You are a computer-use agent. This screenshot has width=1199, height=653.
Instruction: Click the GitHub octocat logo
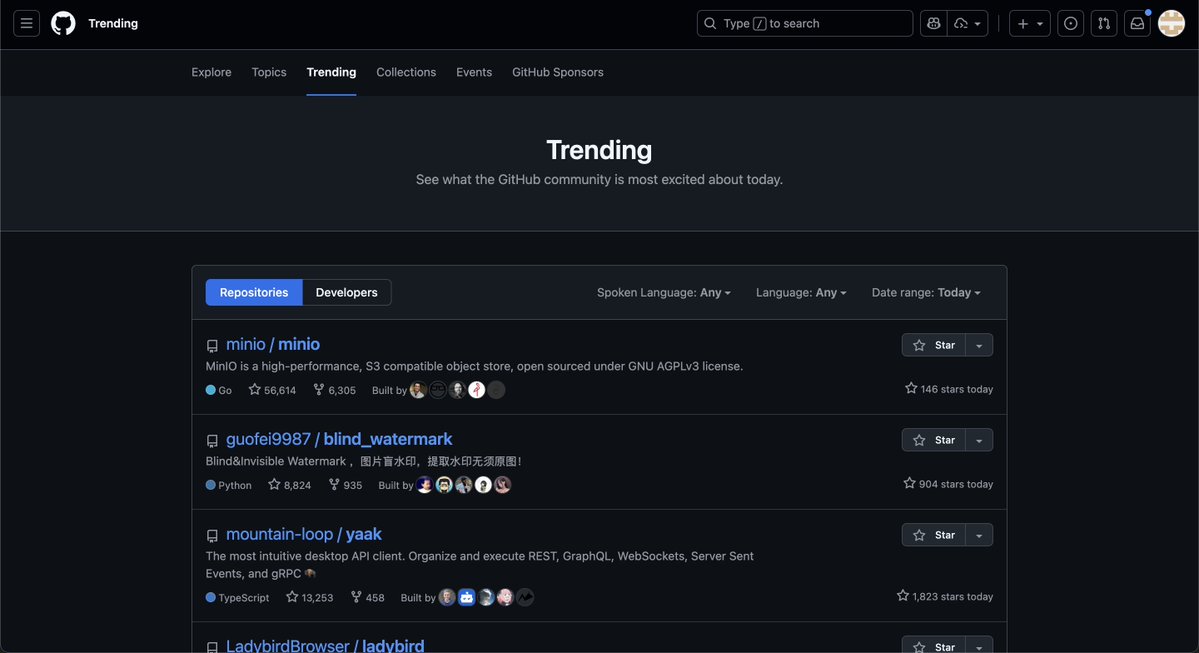tap(63, 24)
